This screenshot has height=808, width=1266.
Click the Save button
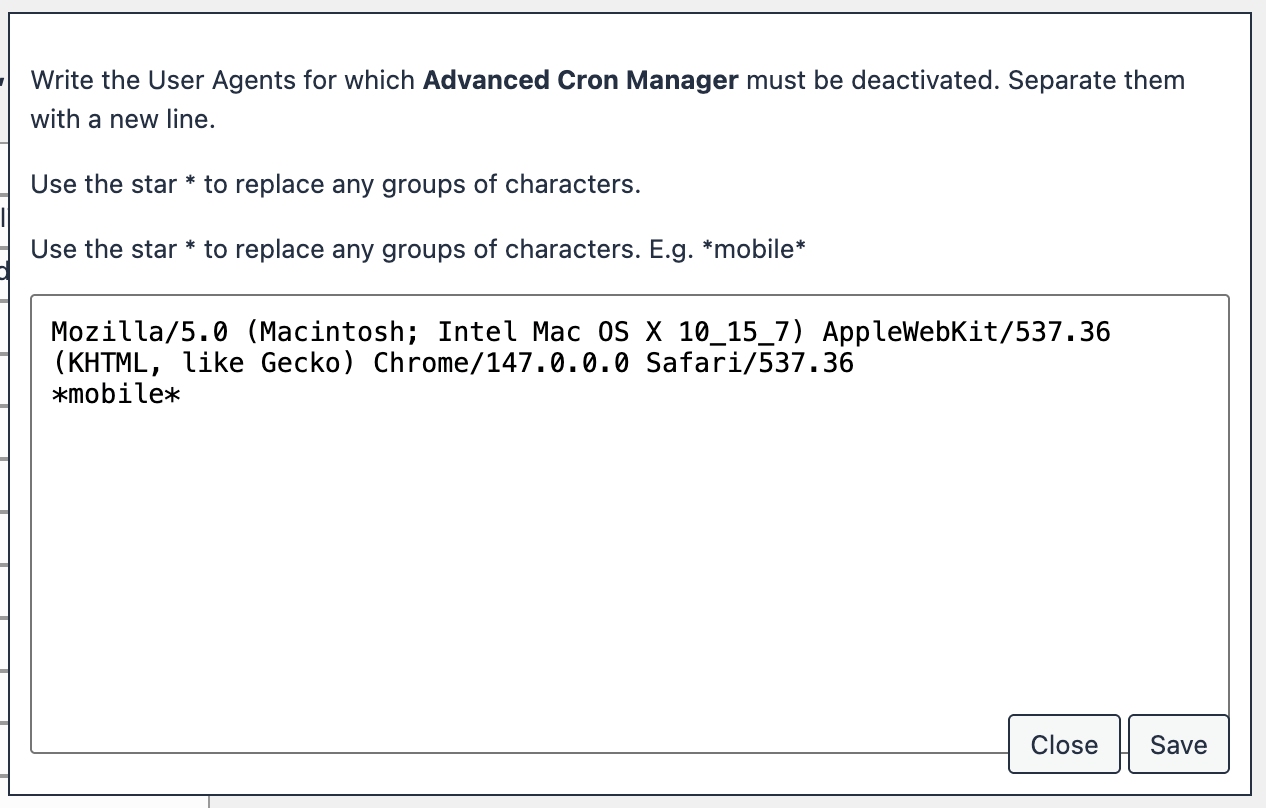(x=1178, y=744)
